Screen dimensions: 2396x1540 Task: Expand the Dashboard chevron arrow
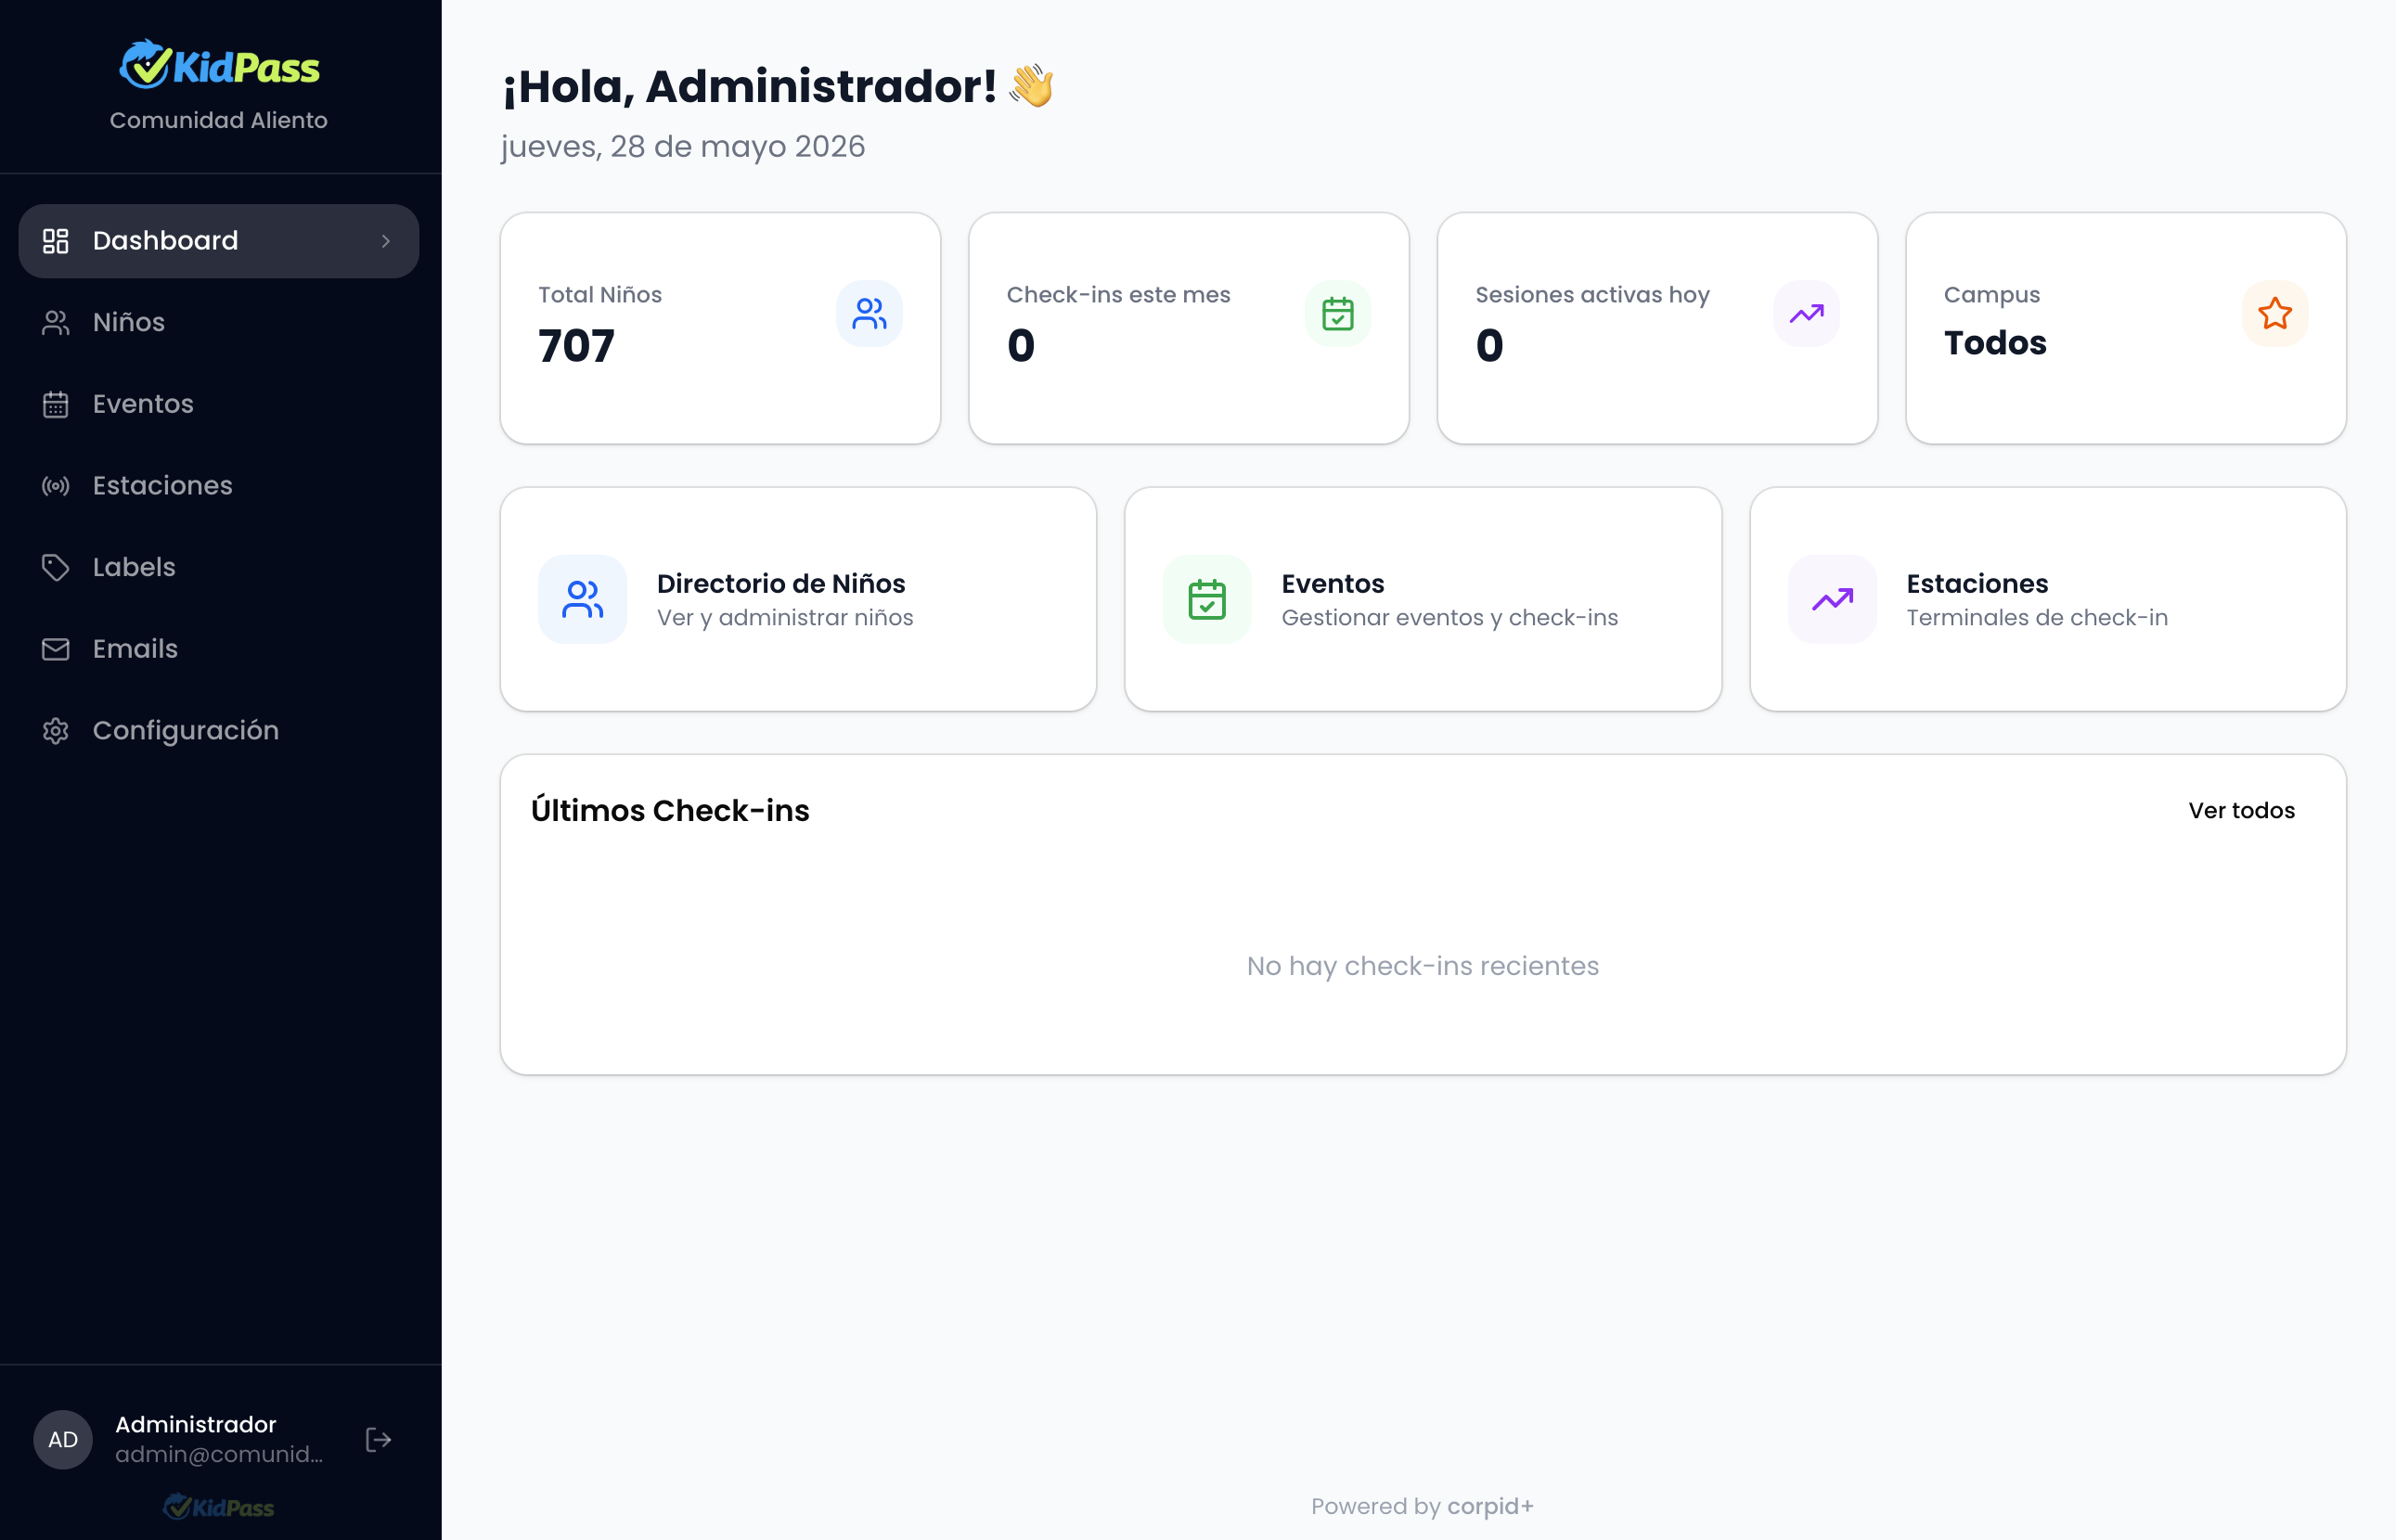point(386,241)
